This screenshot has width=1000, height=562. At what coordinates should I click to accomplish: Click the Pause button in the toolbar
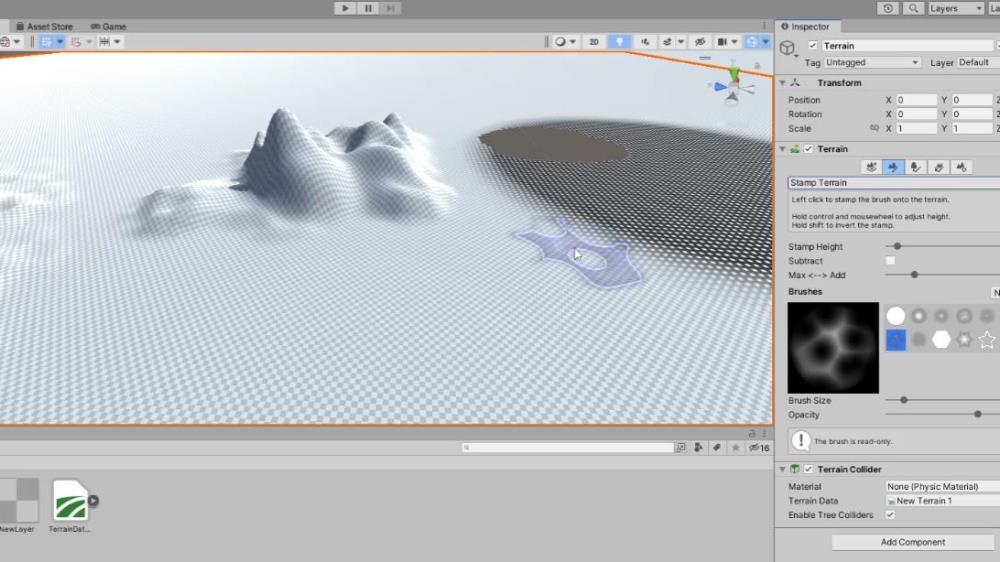coord(368,8)
